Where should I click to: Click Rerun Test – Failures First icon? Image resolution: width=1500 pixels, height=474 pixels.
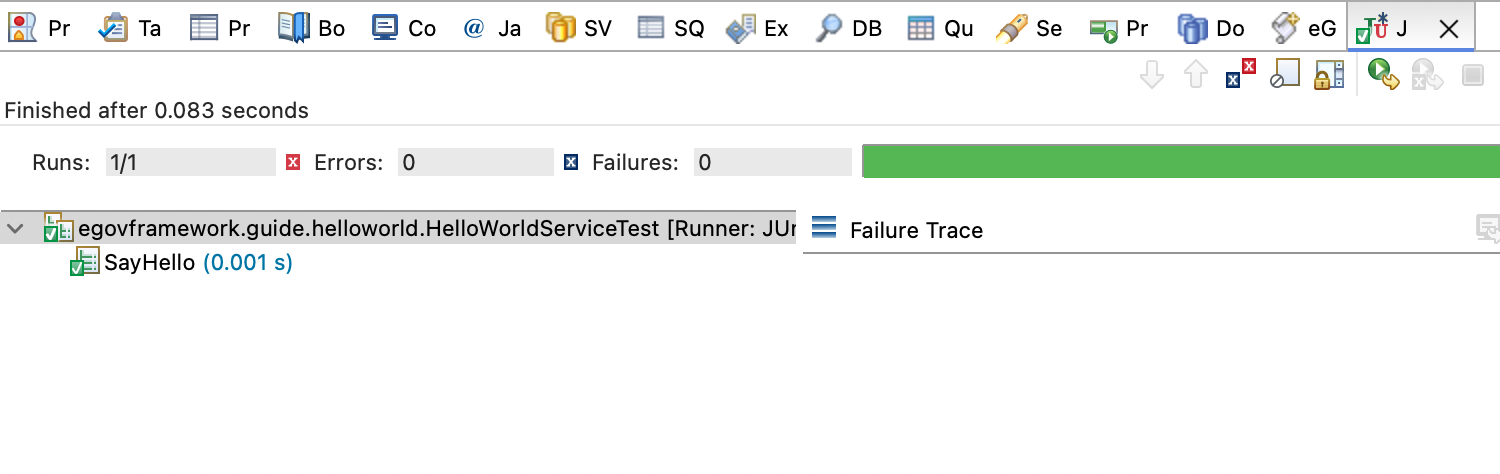[x=1427, y=75]
